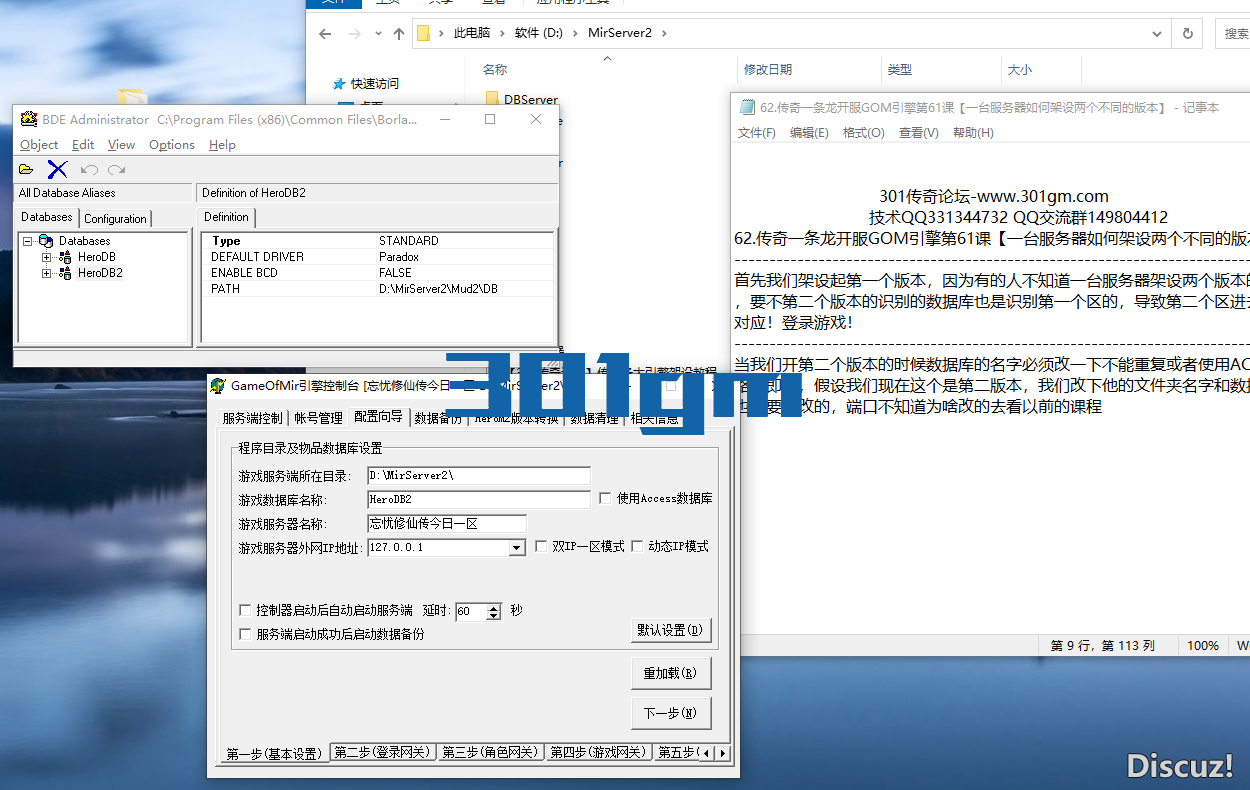This screenshot has width=1250, height=790.
Task: Click the 重加载(R) button
Action: pyautogui.click(x=671, y=674)
